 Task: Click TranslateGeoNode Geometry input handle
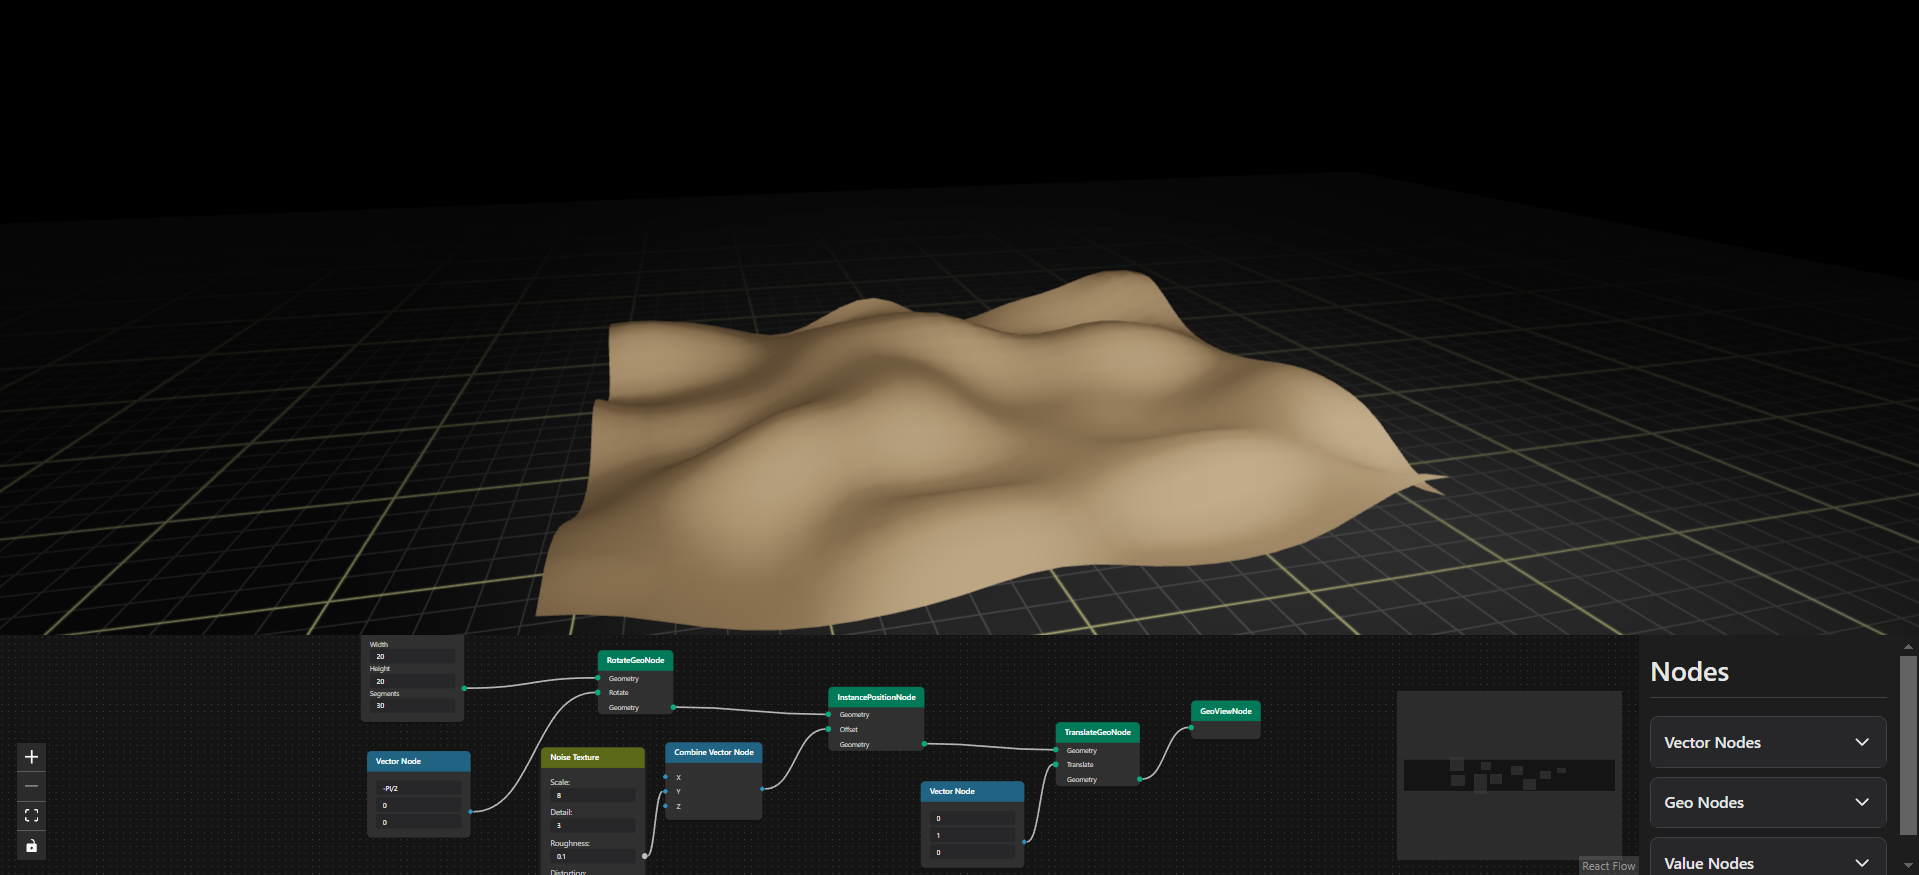[x=1056, y=750]
